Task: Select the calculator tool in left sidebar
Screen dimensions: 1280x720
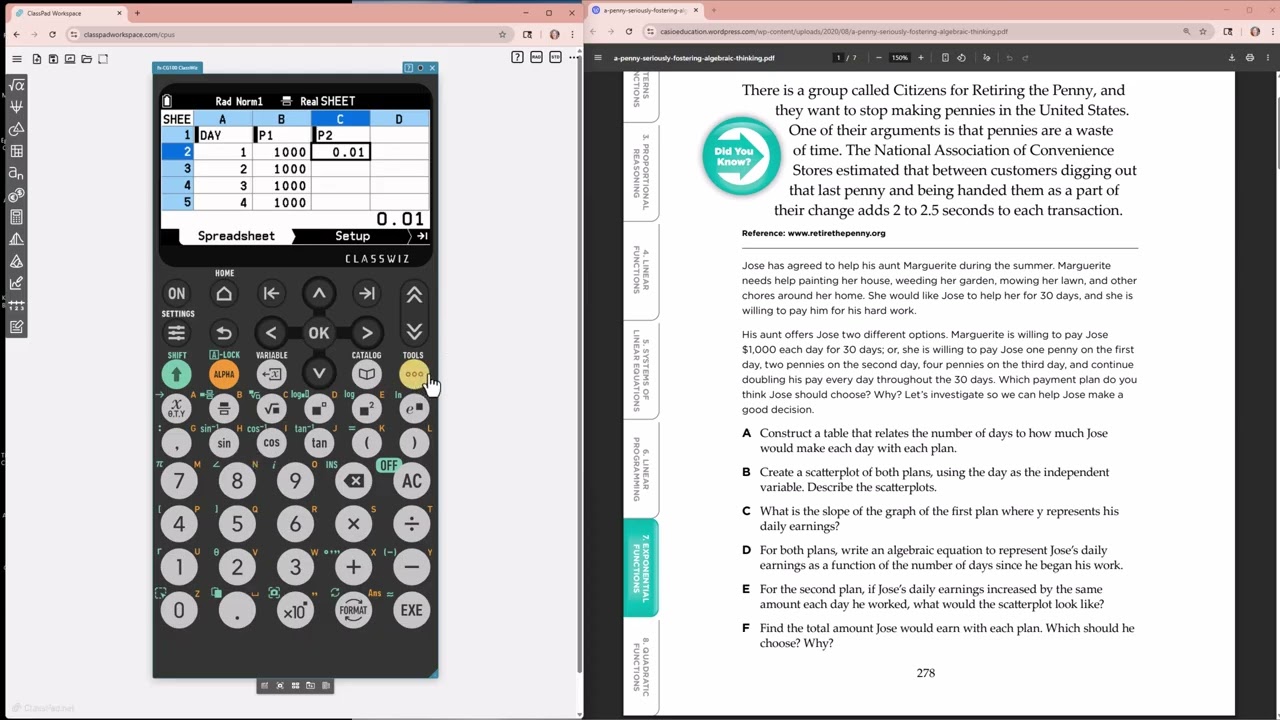Action: [16, 217]
